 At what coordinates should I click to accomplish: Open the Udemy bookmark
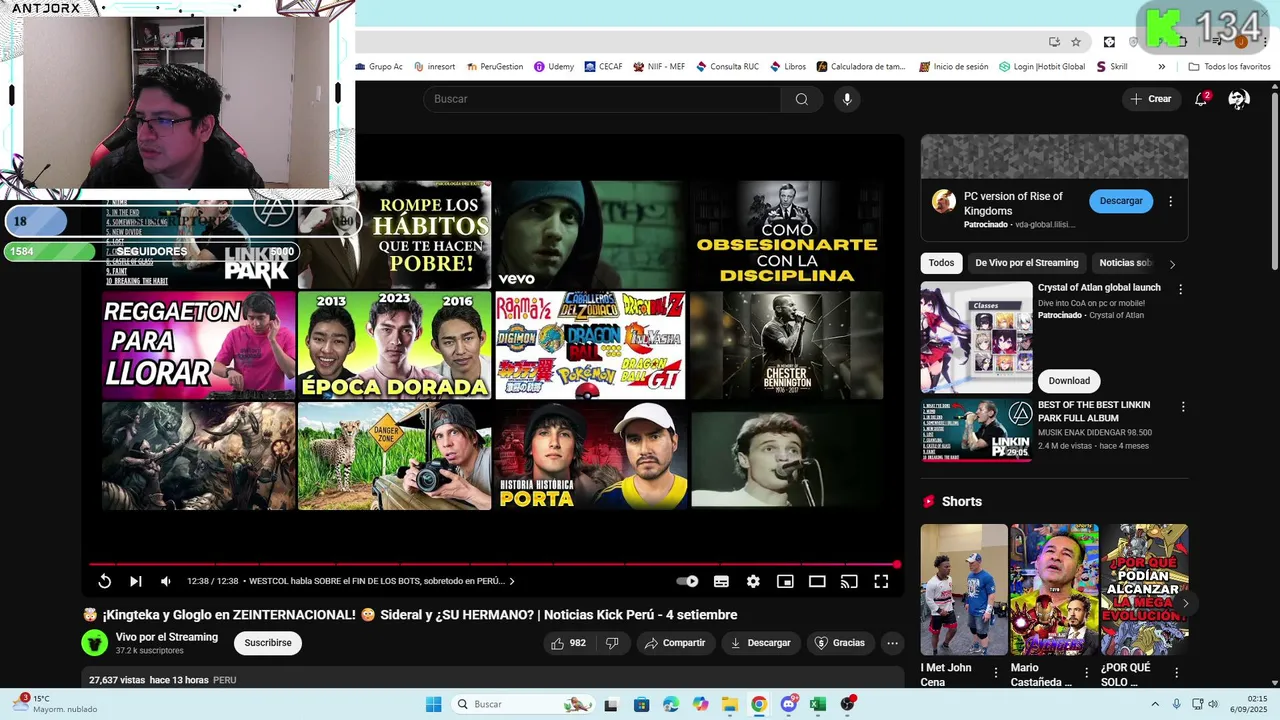554,67
